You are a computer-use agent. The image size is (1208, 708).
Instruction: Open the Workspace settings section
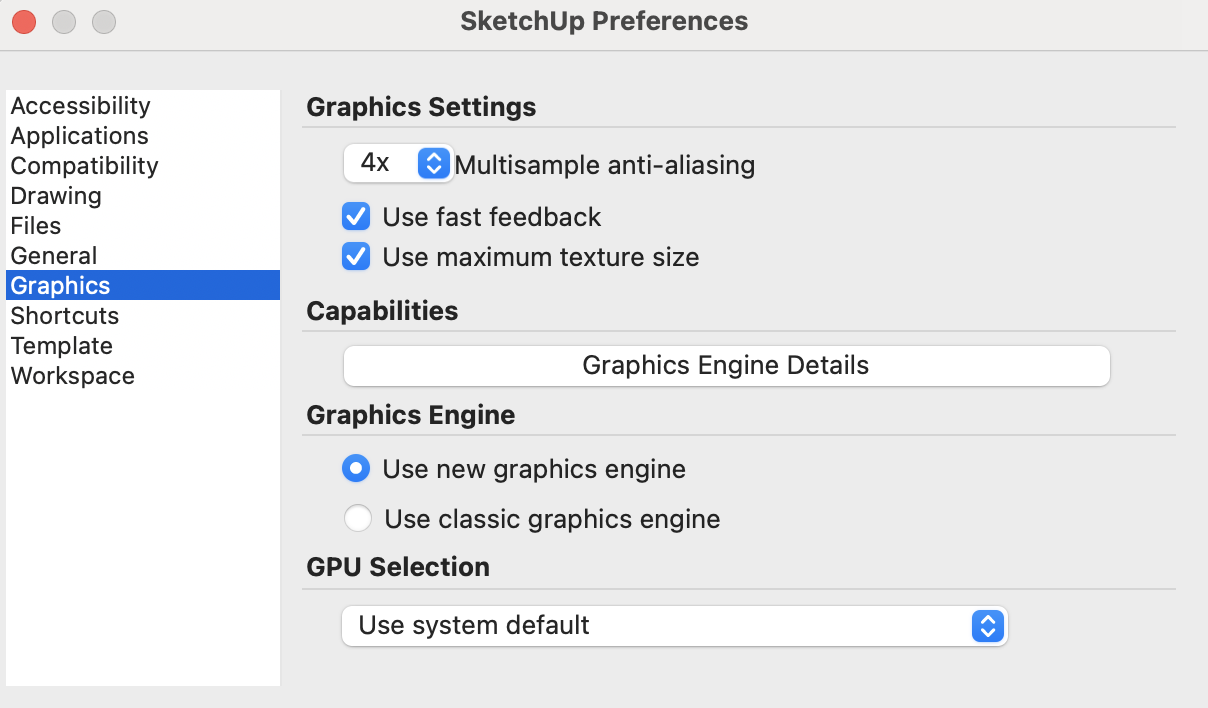click(72, 376)
